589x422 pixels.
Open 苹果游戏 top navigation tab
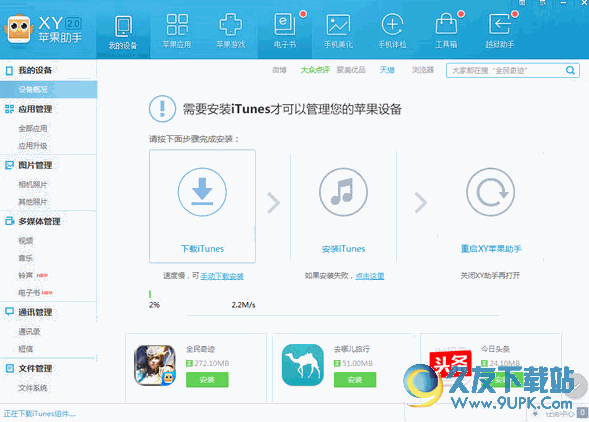[231, 32]
